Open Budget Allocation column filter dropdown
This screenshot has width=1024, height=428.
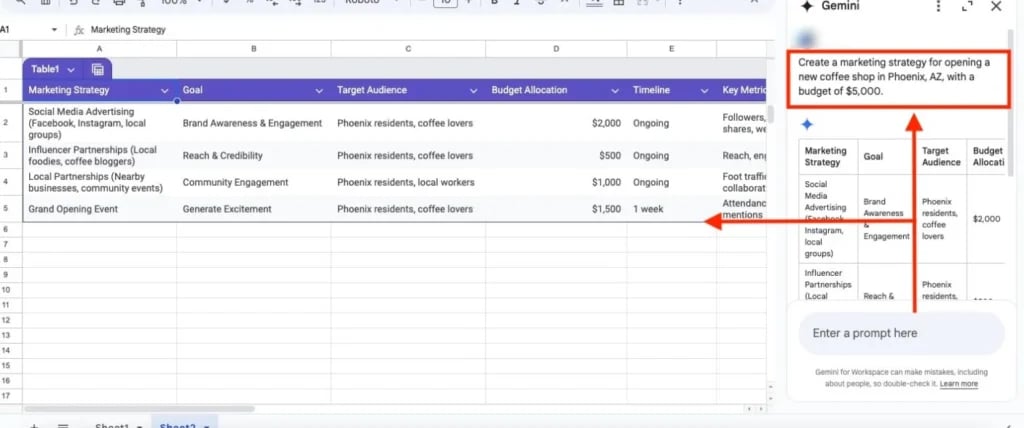pyautogui.click(x=615, y=91)
